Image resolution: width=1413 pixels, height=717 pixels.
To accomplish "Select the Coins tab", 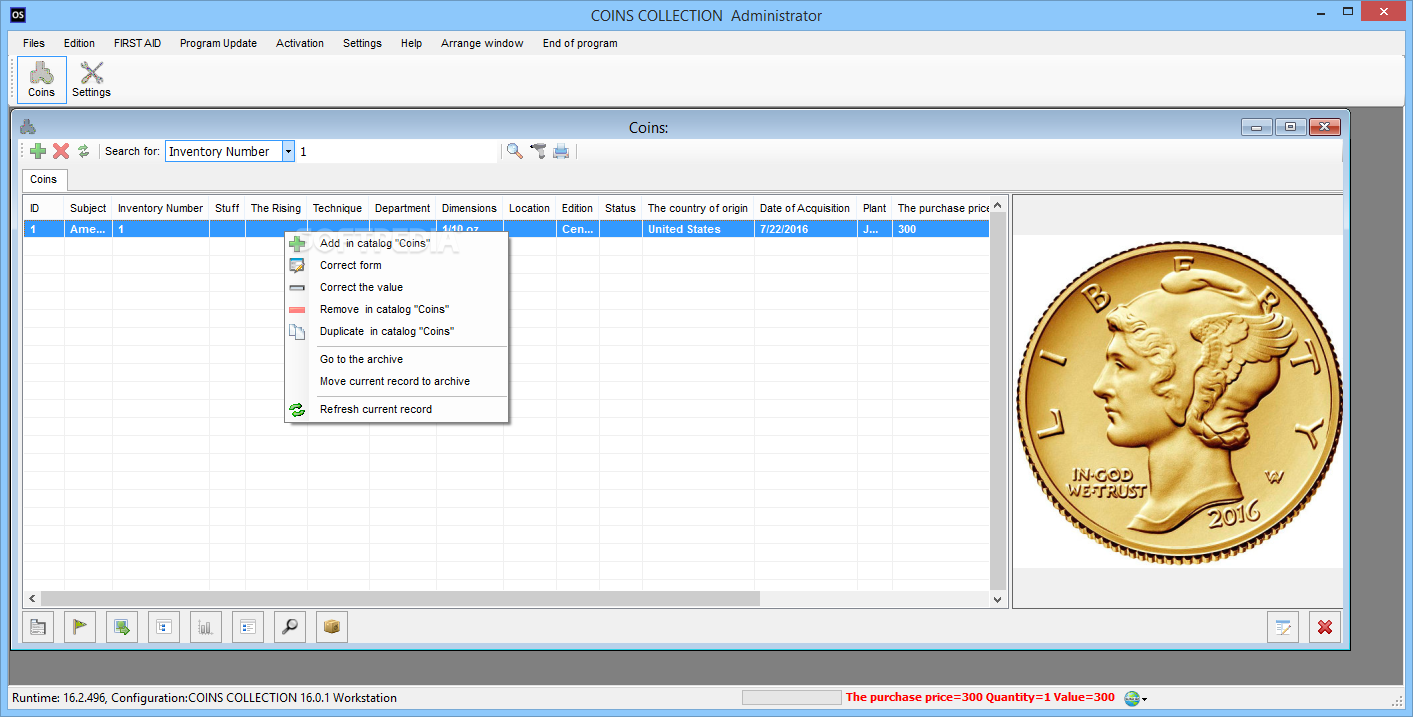I will 43,180.
